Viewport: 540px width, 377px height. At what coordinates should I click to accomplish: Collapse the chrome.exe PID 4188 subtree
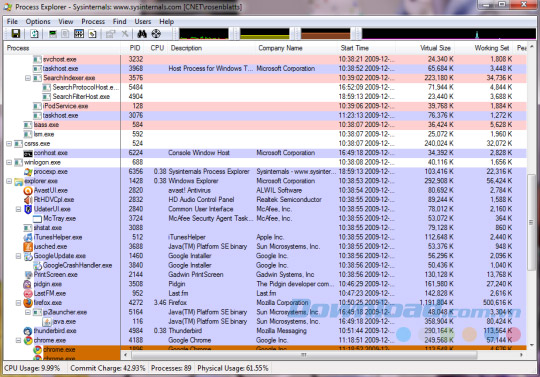[x=19, y=340]
